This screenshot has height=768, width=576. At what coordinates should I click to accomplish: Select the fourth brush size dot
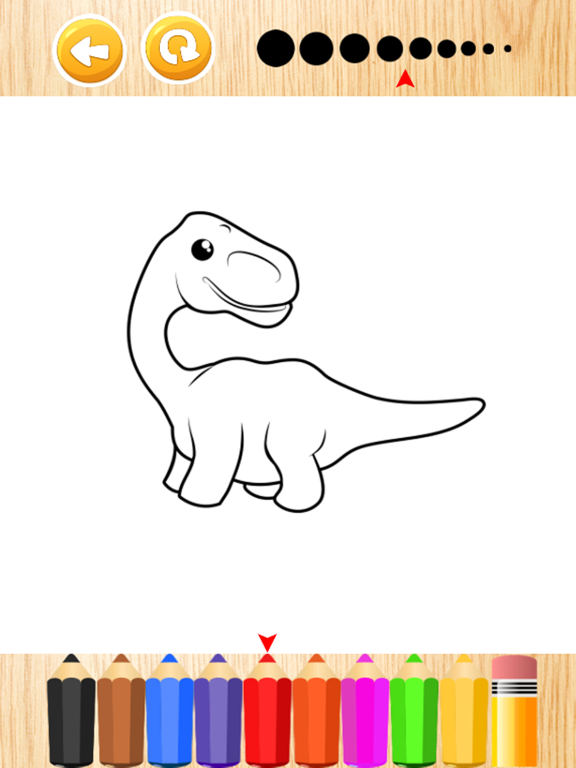(x=390, y=48)
